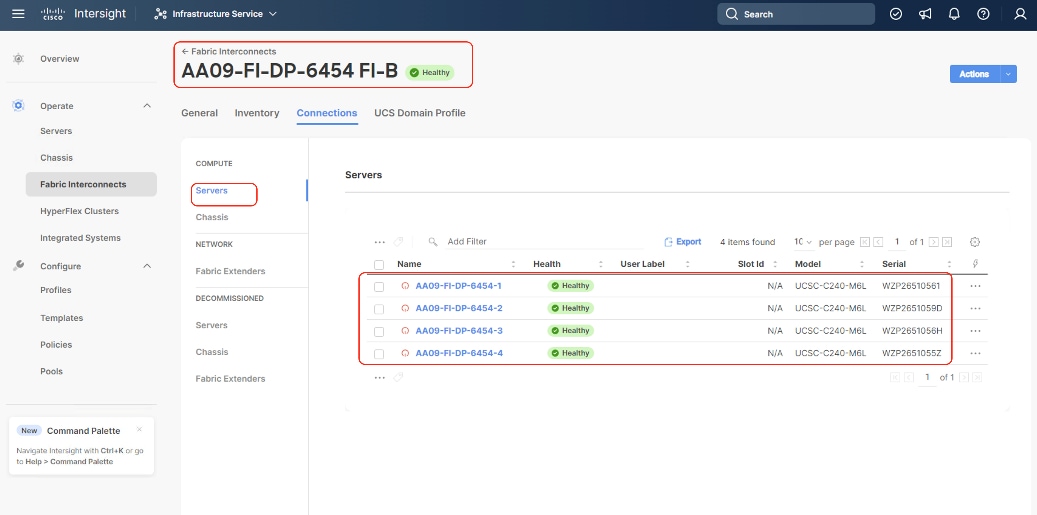Click the page number field above table
Image resolution: width=1037 pixels, height=515 pixels.
(896, 242)
